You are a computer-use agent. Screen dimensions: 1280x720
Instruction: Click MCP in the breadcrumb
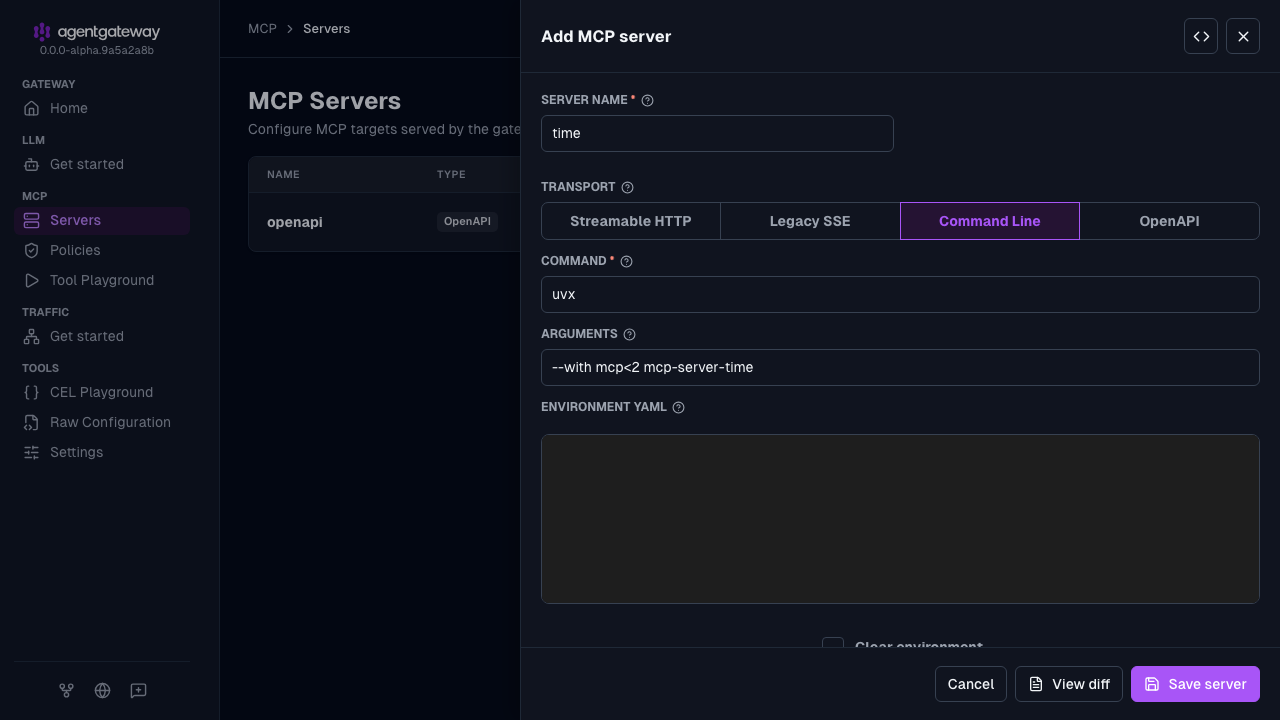pyautogui.click(x=262, y=29)
